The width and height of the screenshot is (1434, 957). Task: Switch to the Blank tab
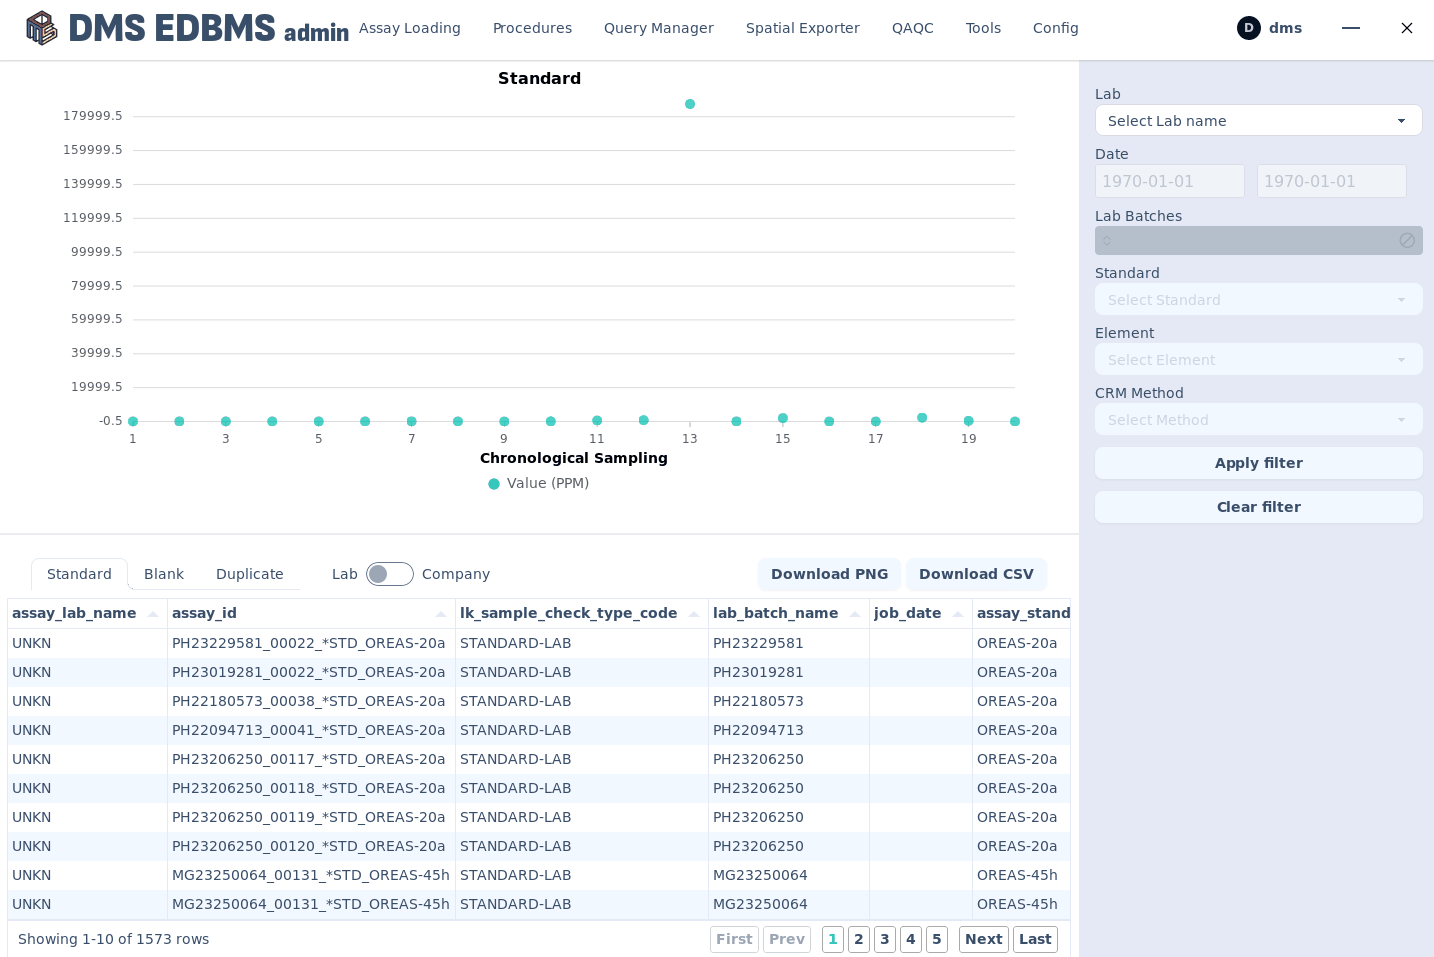click(x=164, y=574)
